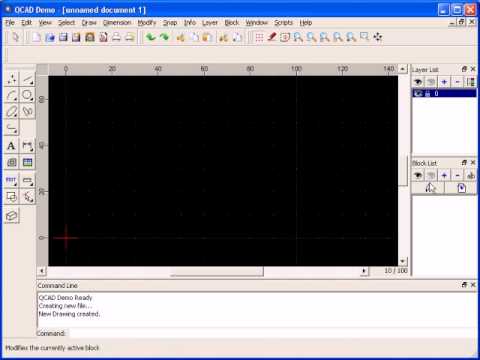Click the Cut toolbar icon

click(x=180, y=37)
